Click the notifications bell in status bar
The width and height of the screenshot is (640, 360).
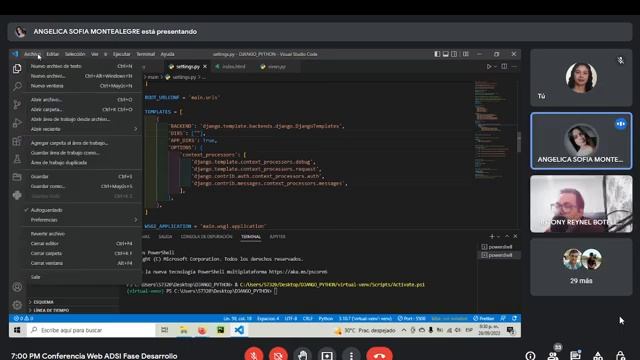pos(515,318)
